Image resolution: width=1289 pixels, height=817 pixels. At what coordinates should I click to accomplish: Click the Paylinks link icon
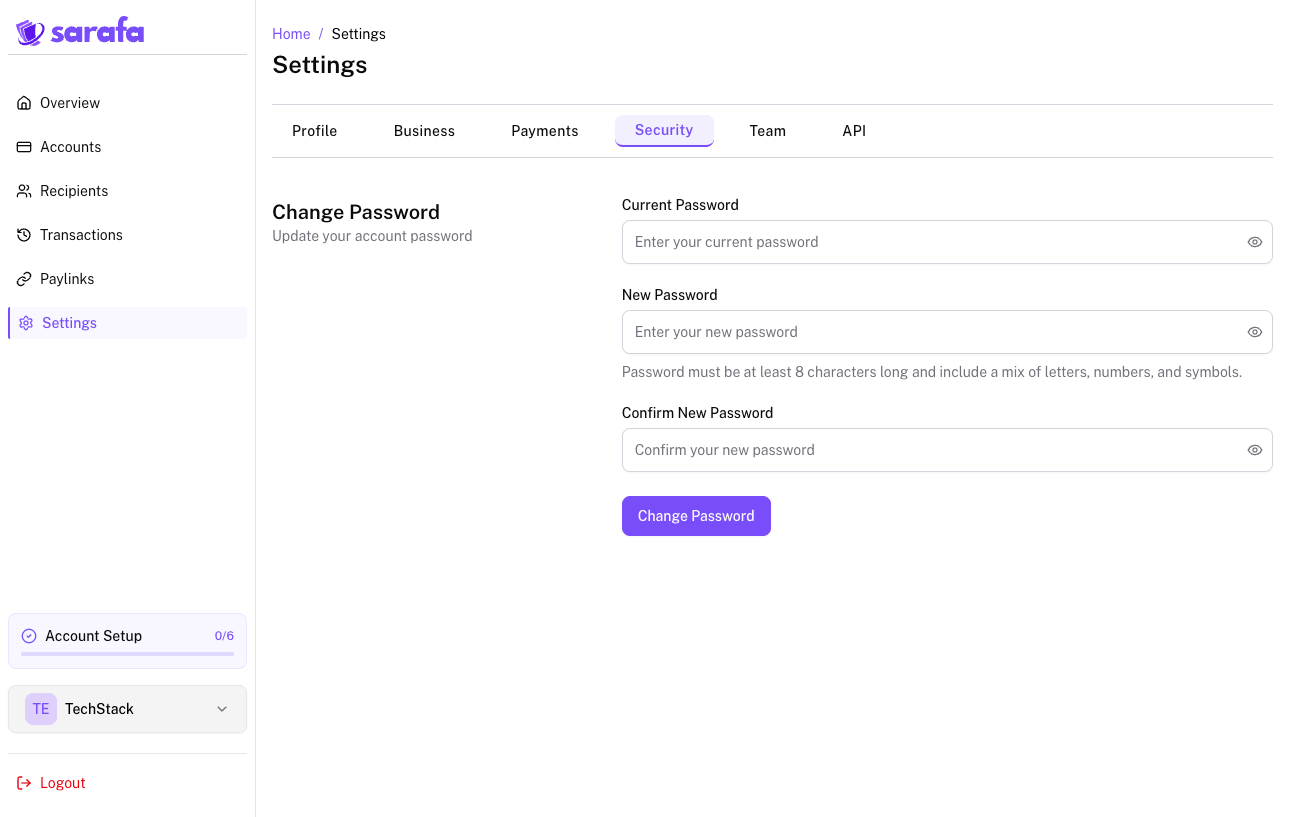pyautogui.click(x=24, y=279)
